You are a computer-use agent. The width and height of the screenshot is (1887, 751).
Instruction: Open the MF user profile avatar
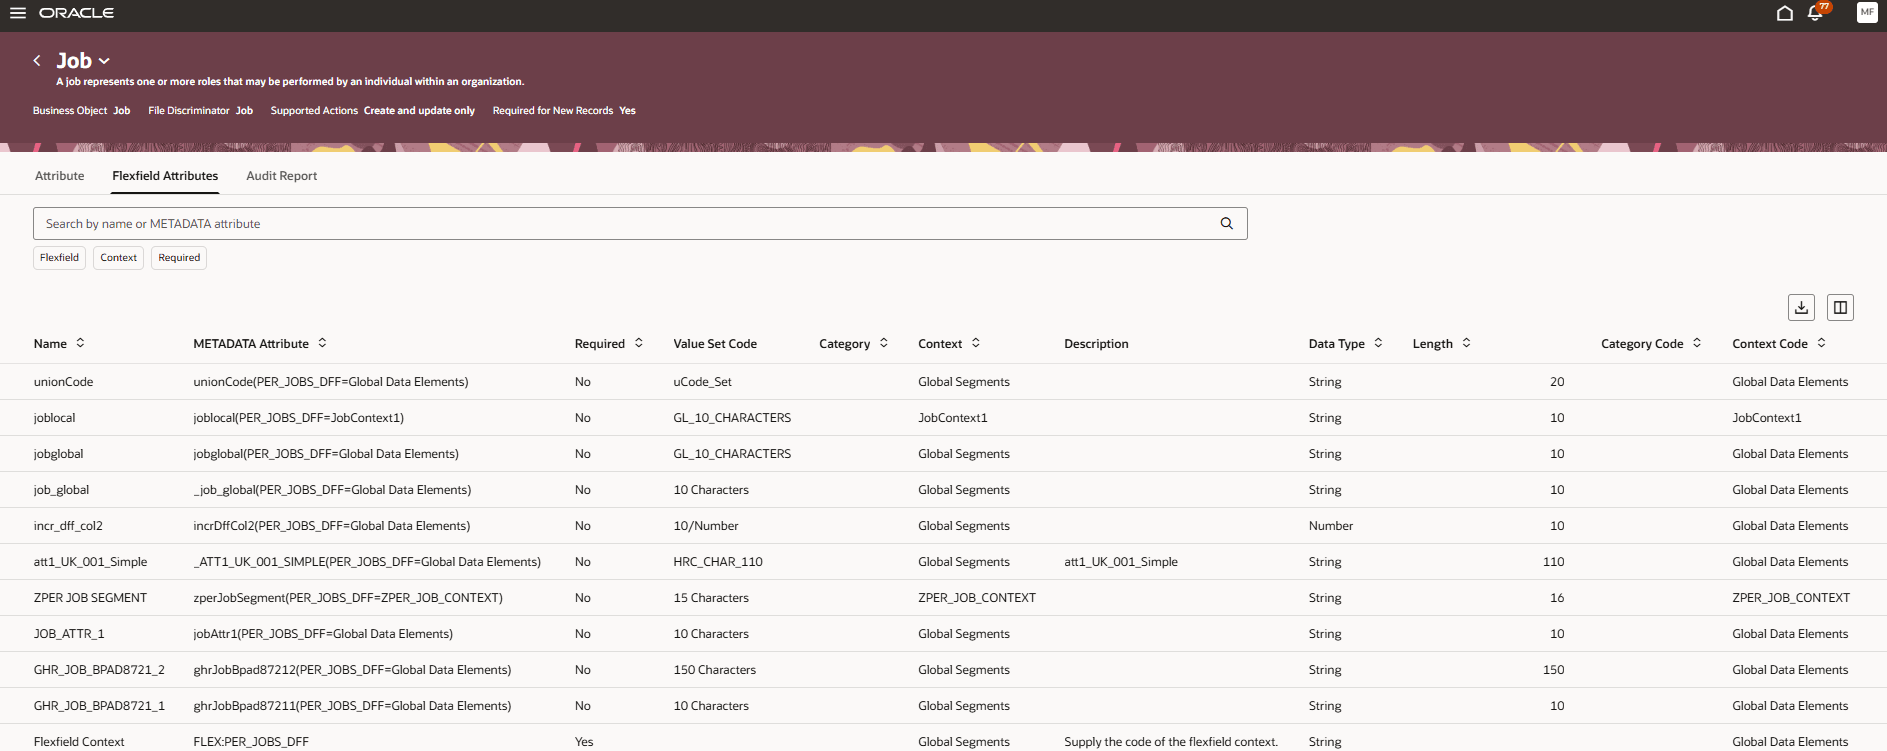[1867, 12]
